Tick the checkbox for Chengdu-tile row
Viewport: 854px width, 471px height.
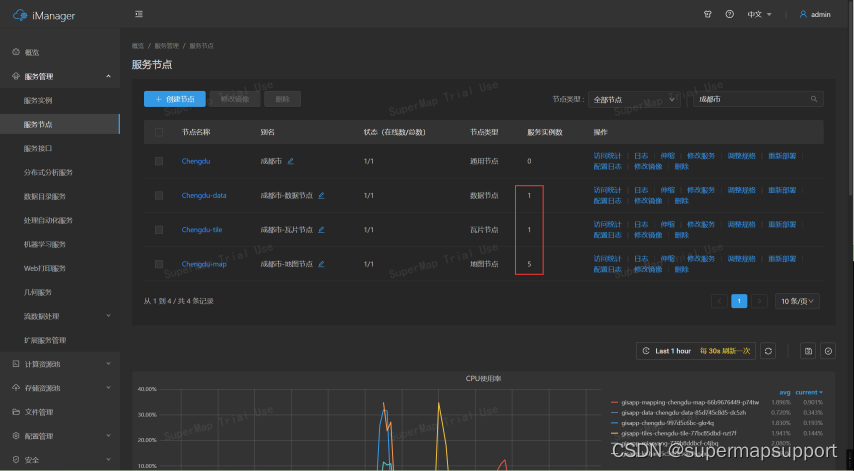[159, 230]
